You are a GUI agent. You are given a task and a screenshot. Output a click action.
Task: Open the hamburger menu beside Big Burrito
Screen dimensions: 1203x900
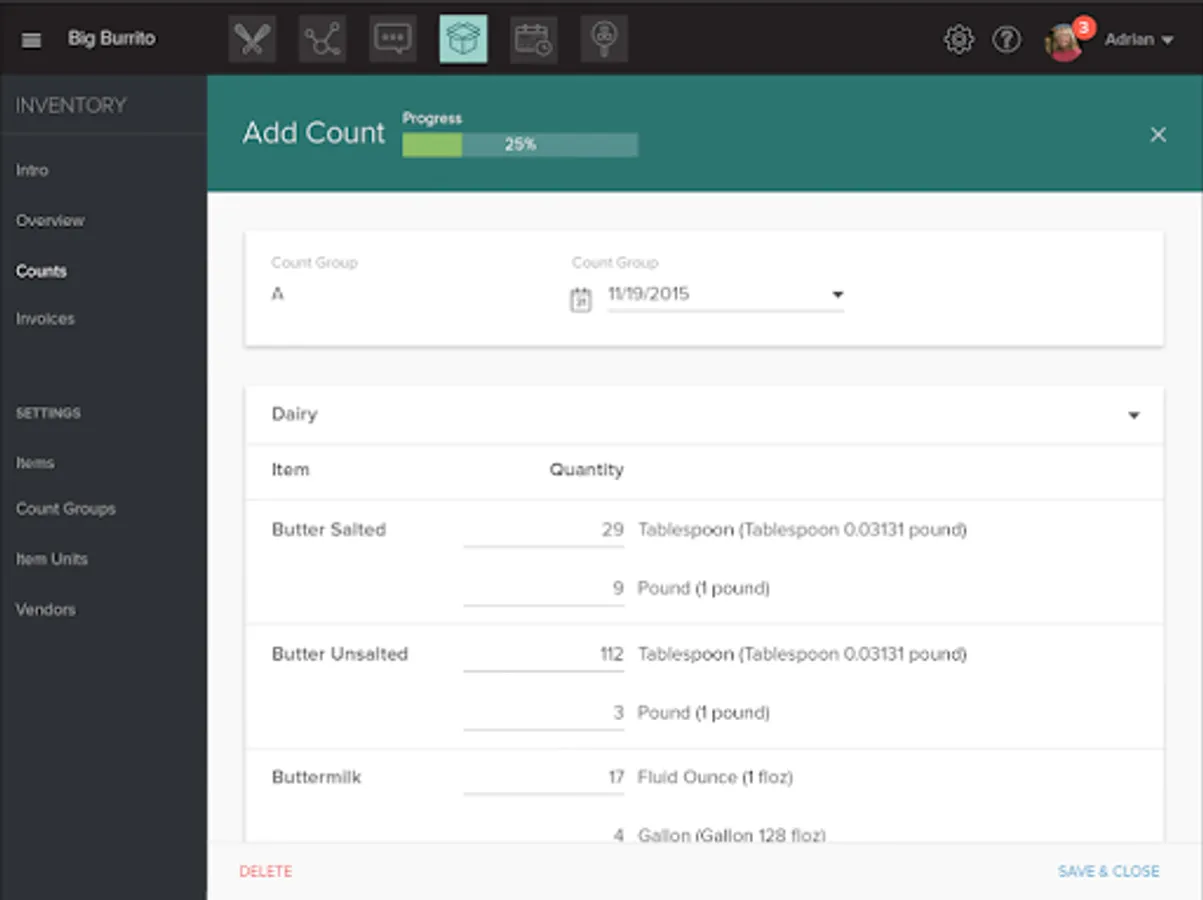tap(31, 40)
